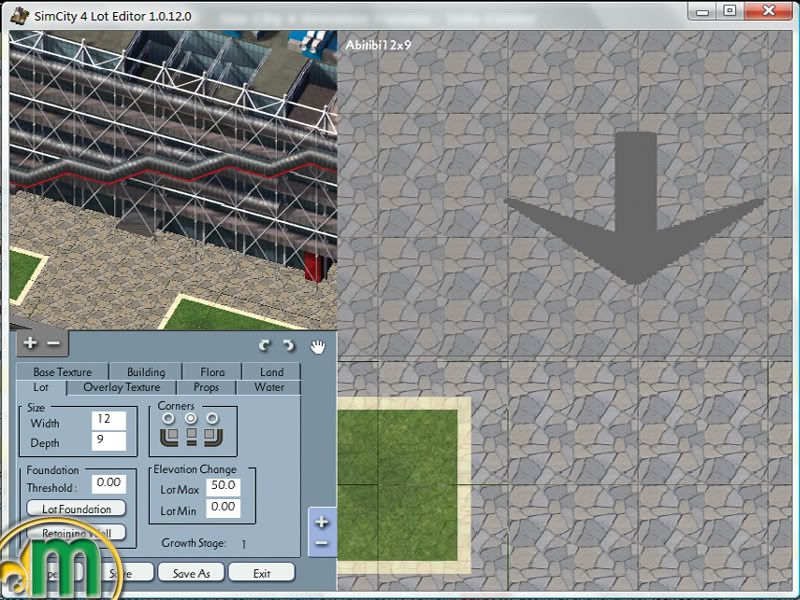Edit the Depth size field
800x600 pixels.
tap(109, 441)
